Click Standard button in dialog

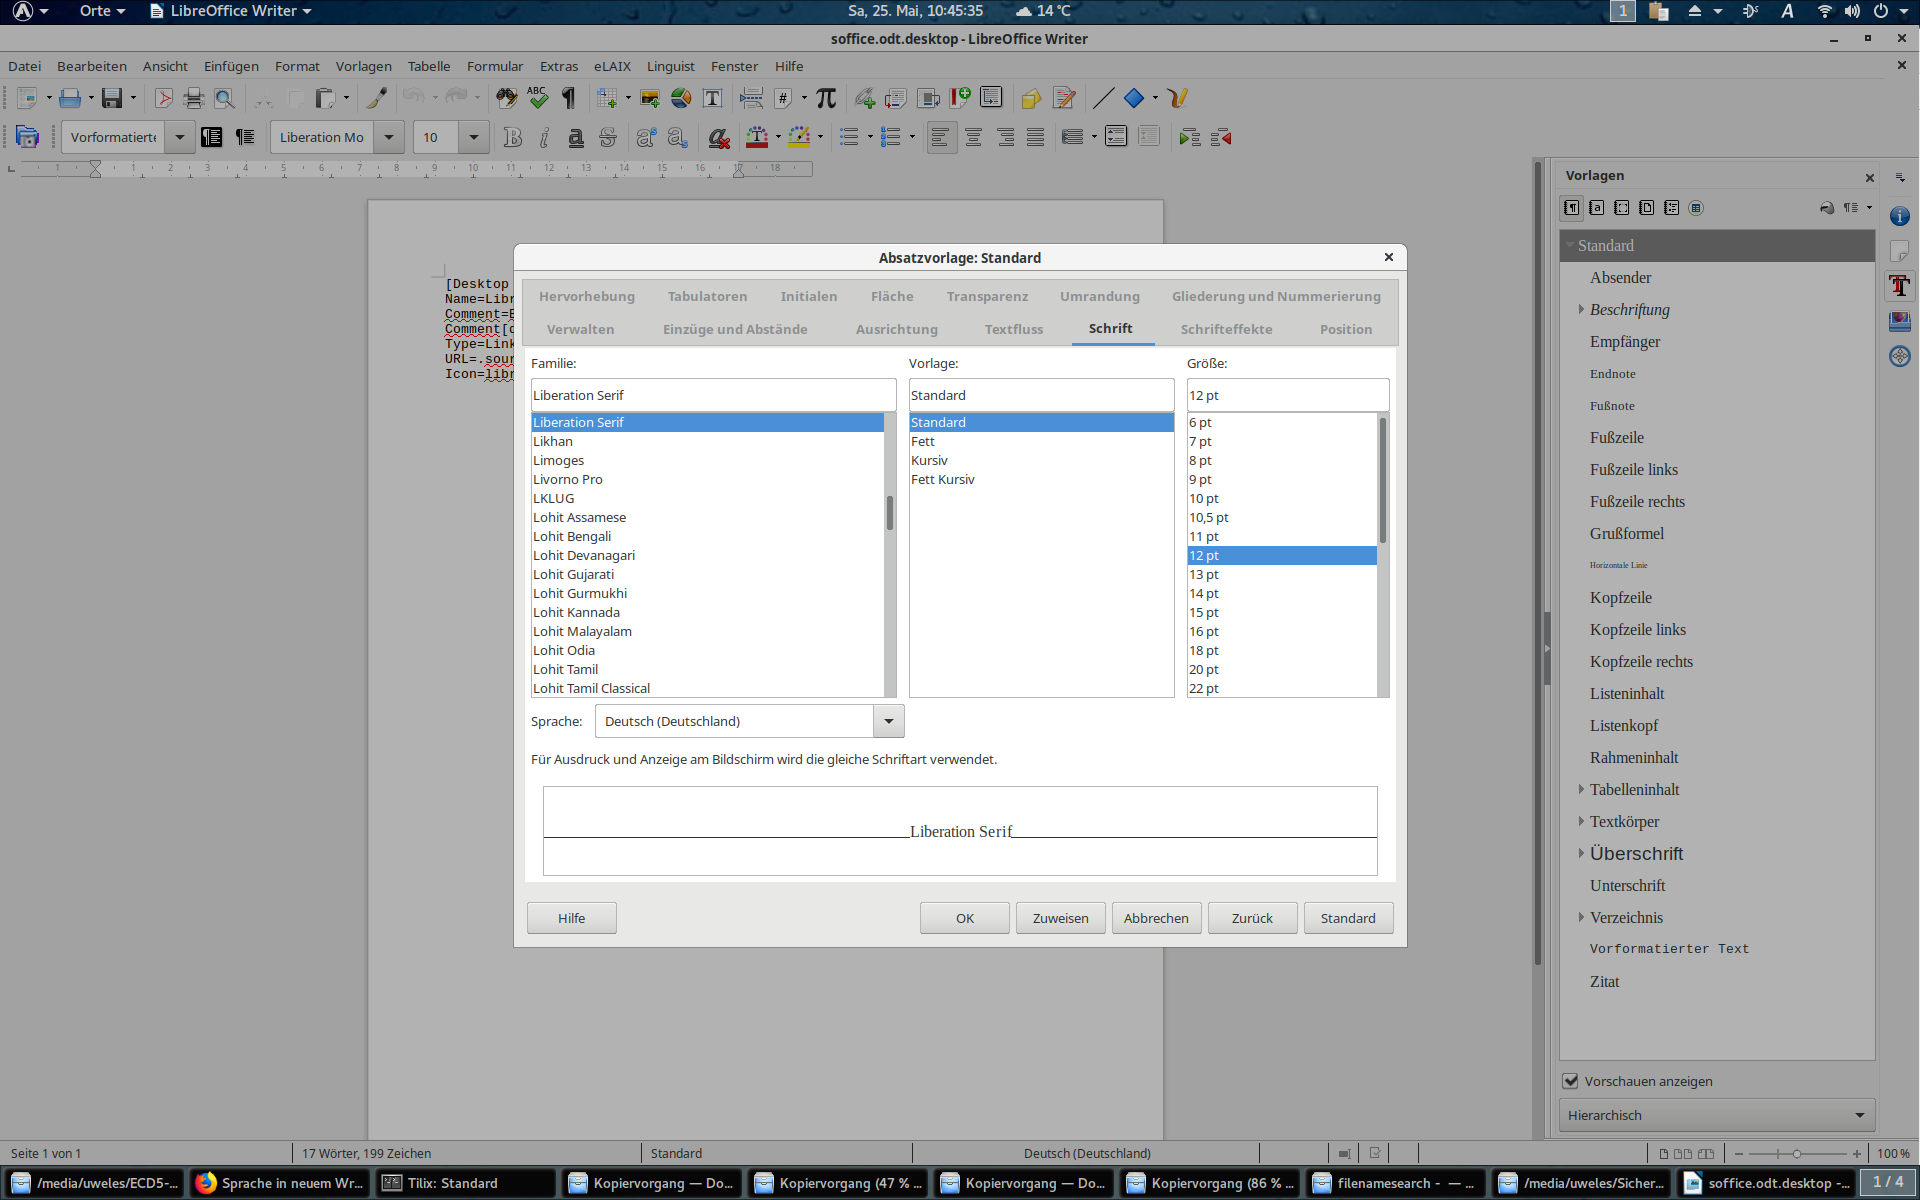[1348, 918]
